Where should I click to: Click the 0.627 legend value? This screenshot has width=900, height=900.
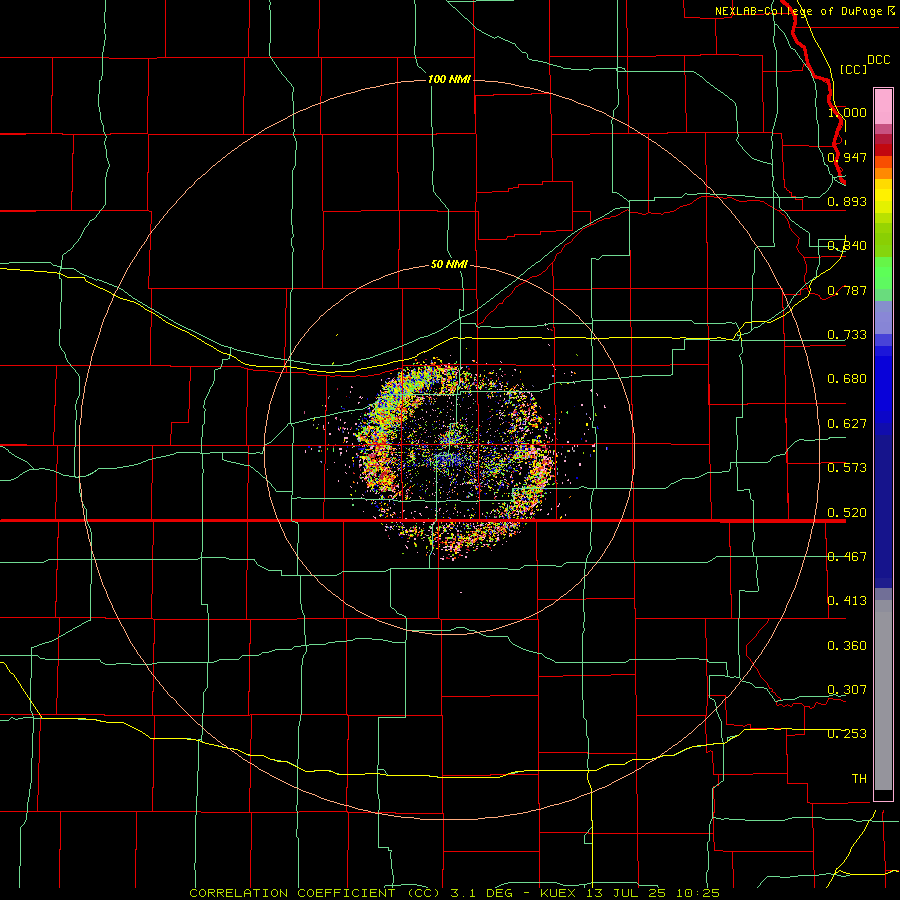847,424
